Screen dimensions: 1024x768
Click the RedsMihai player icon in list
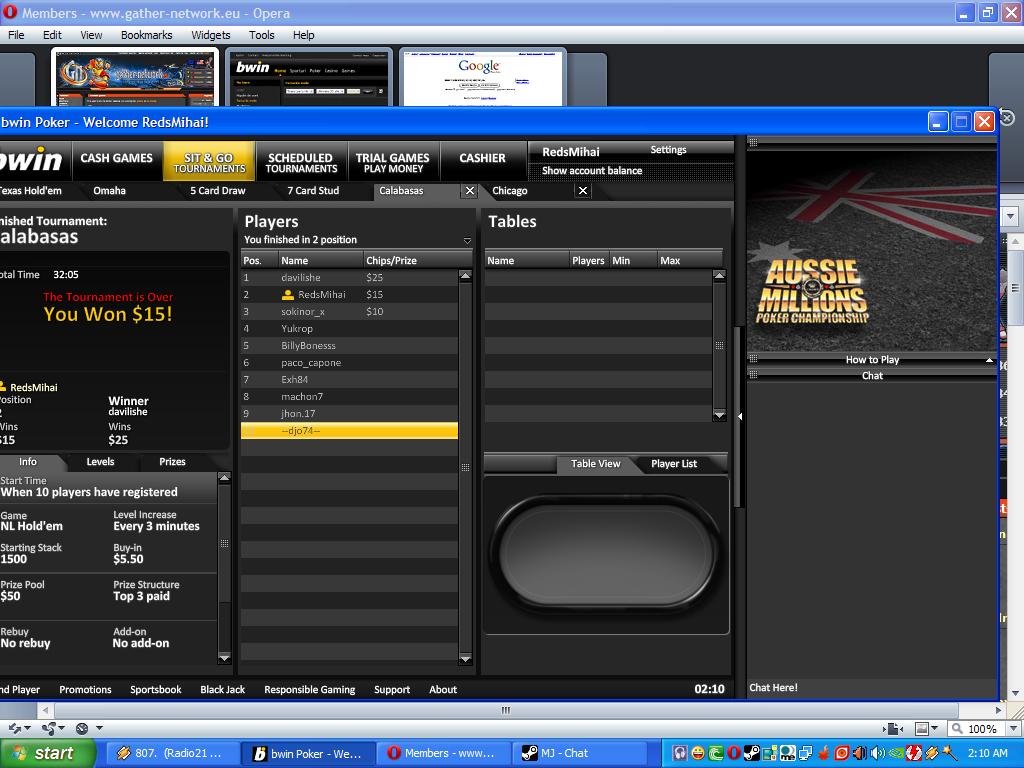coord(287,295)
